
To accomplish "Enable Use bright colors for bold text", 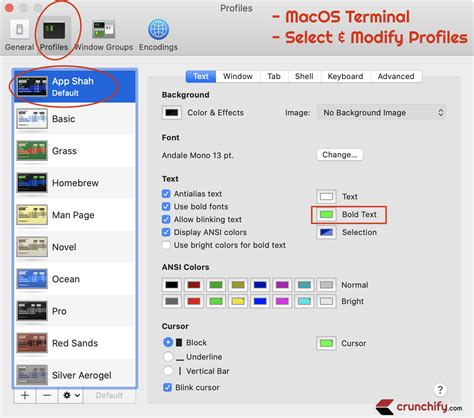I will click(x=166, y=245).
